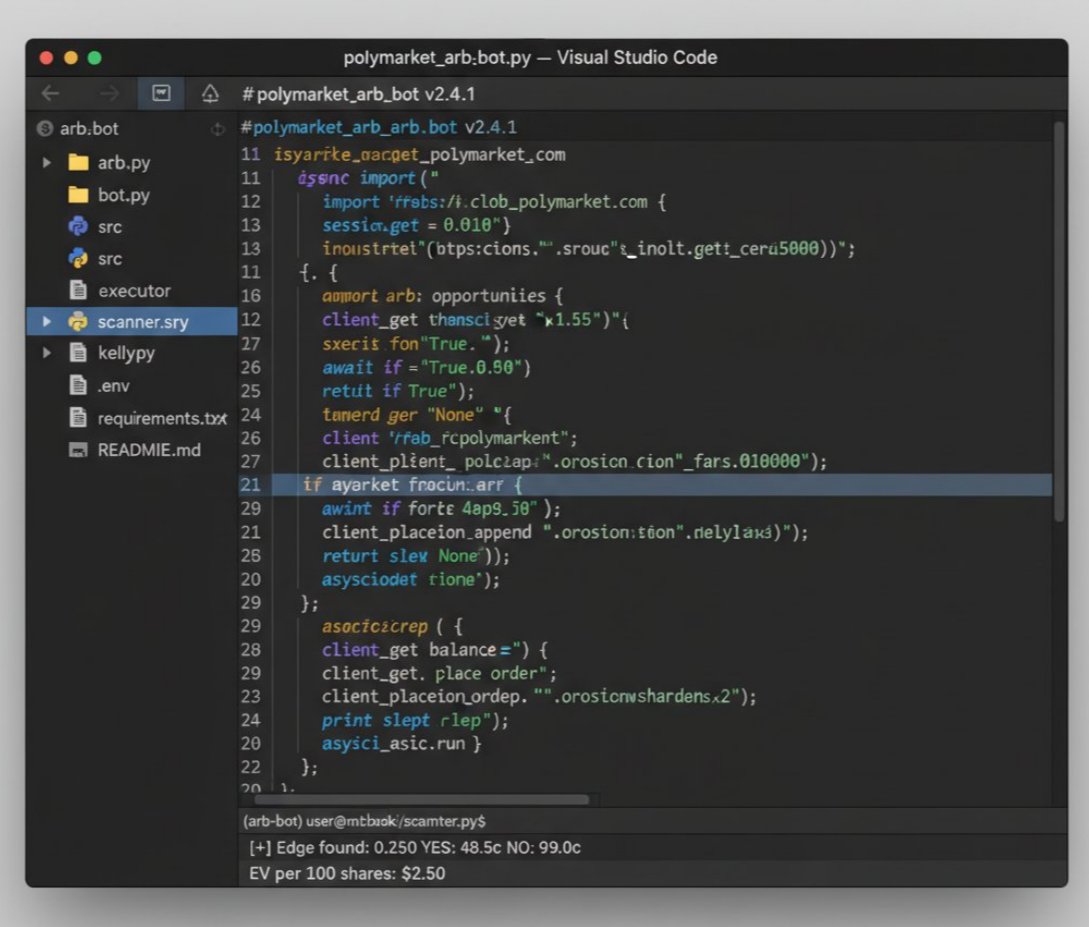Click the terminal prompt '(arb-bot) user@' line
Viewport: 1089px width, 927px height.
click(364, 821)
